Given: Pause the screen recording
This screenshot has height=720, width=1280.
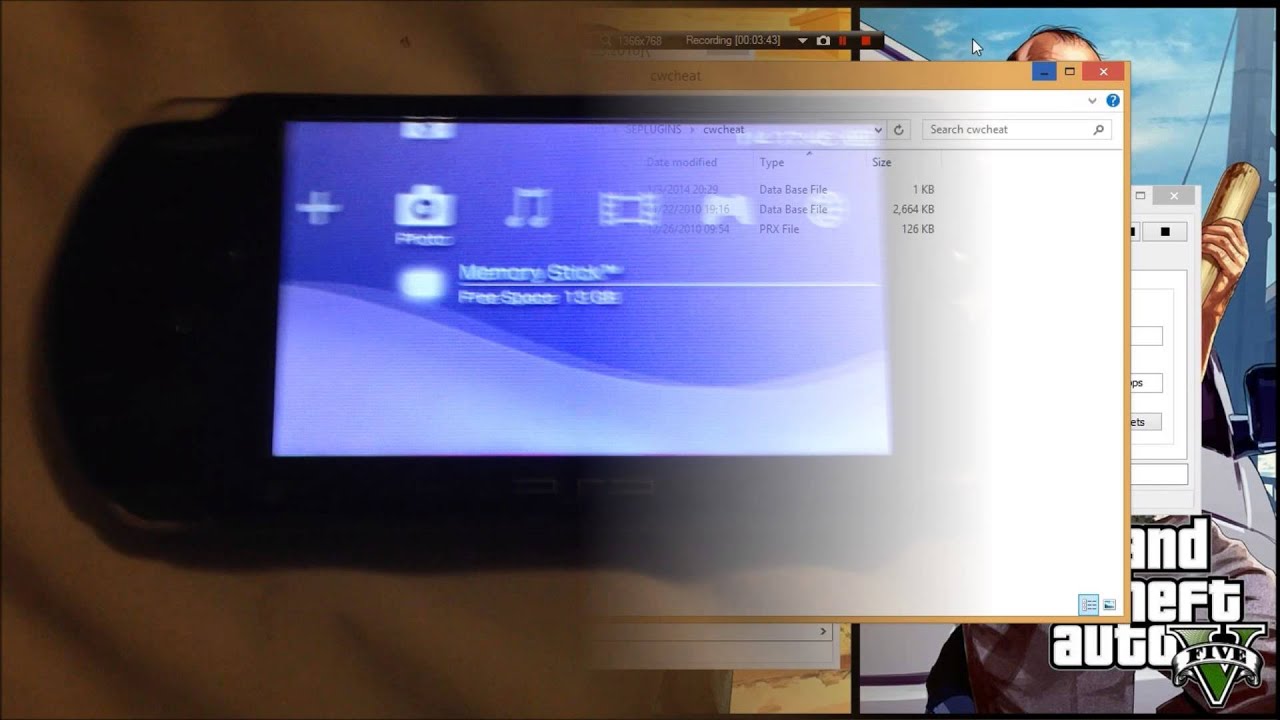Looking at the screenshot, I should pos(842,41).
